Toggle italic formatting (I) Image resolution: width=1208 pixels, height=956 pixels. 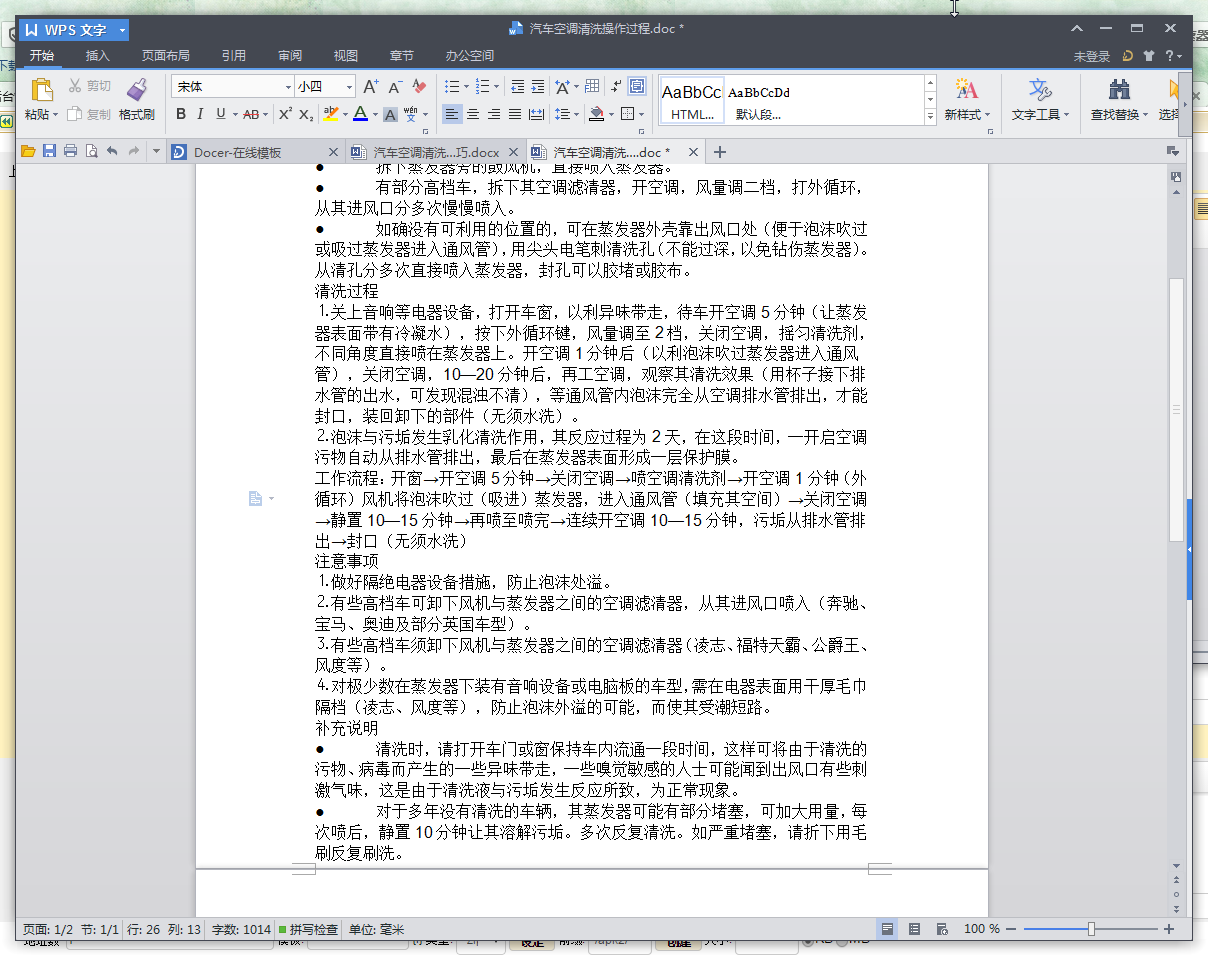coord(200,114)
